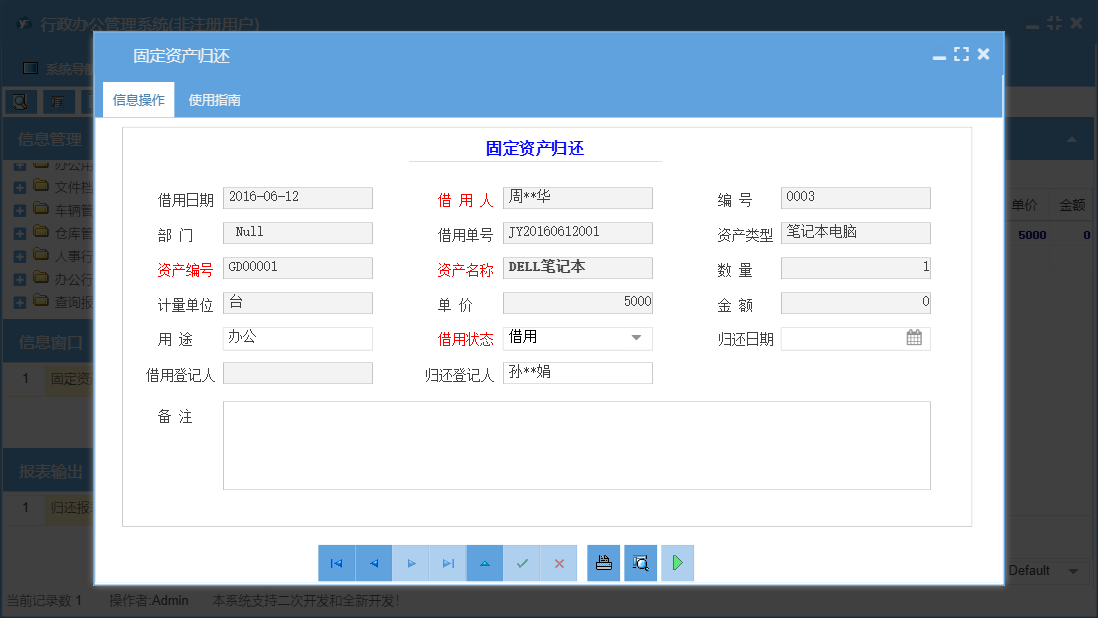This screenshot has width=1098, height=618.
Task: Jump to the first record
Action: [337, 563]
